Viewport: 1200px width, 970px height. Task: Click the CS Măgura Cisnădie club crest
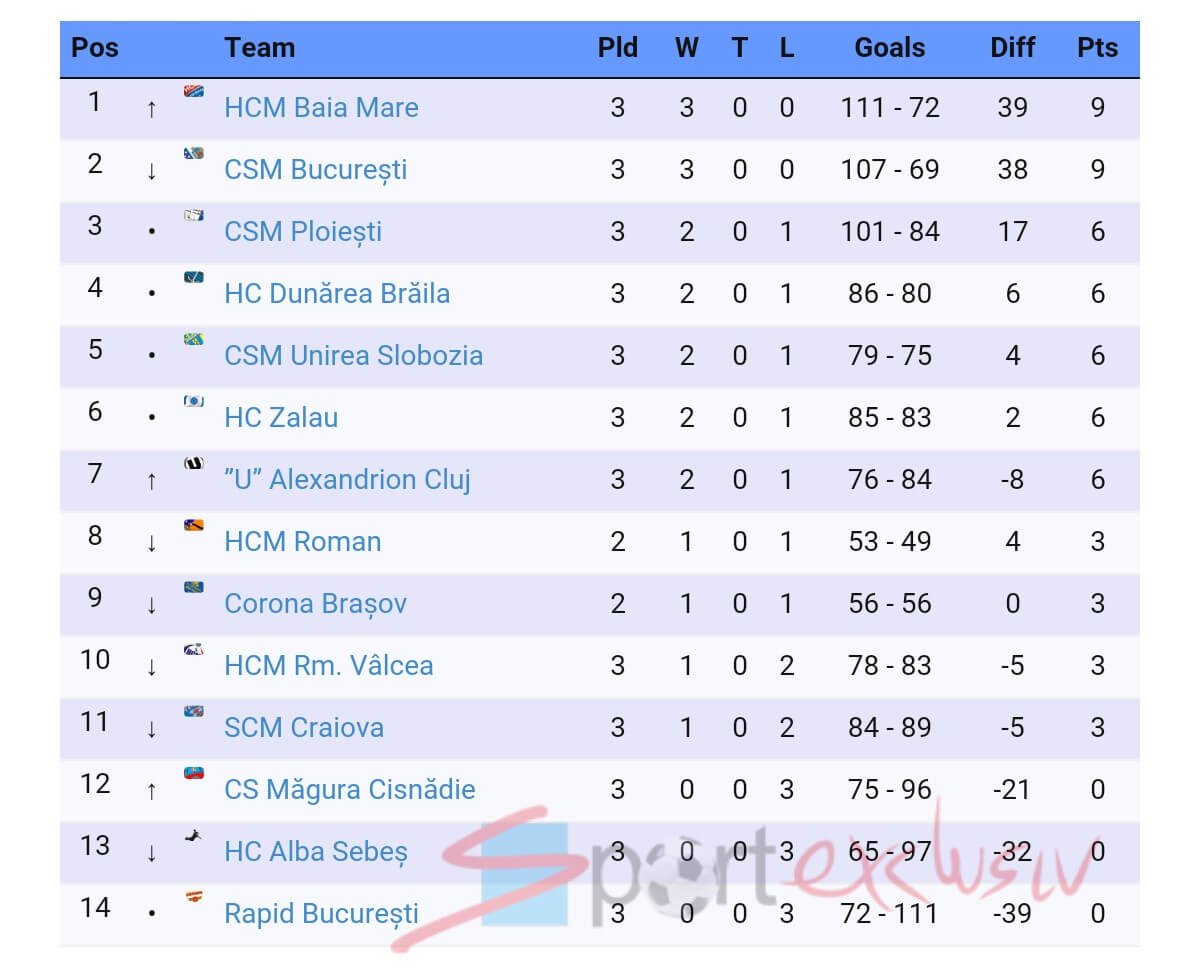point(194,774)
